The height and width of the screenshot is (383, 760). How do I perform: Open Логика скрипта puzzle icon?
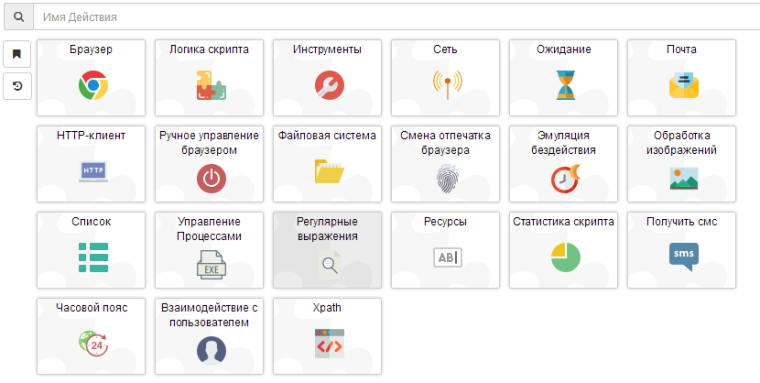211,85
